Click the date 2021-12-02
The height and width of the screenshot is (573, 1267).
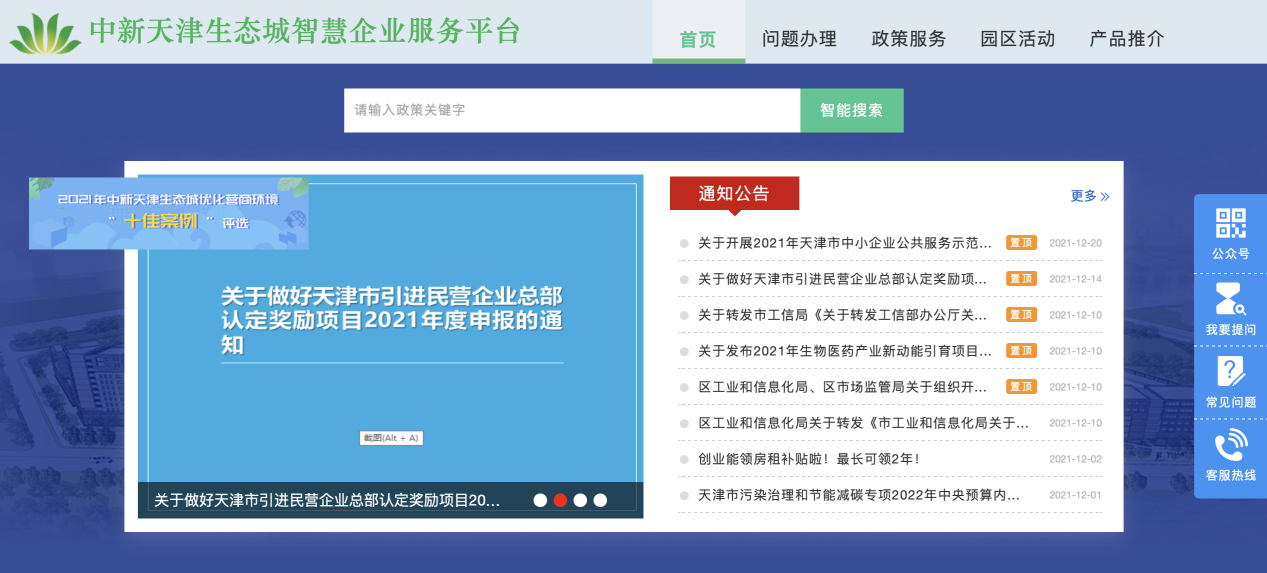(1075, 459)
